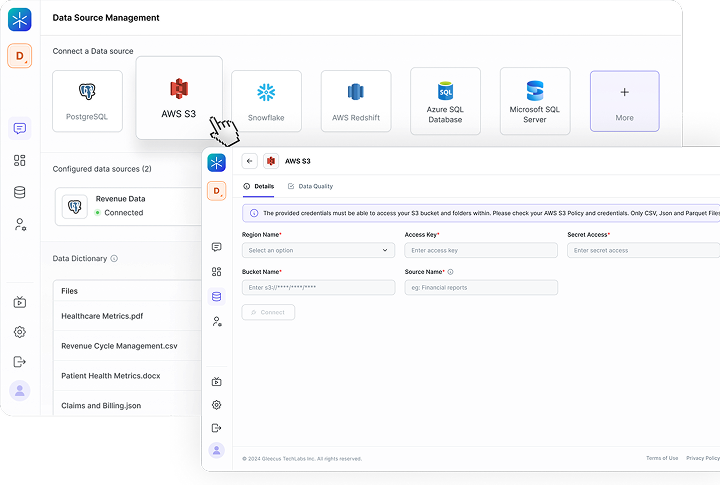Pick the AWS Redshift connector card
720x485 pixels.
point(355,101)
